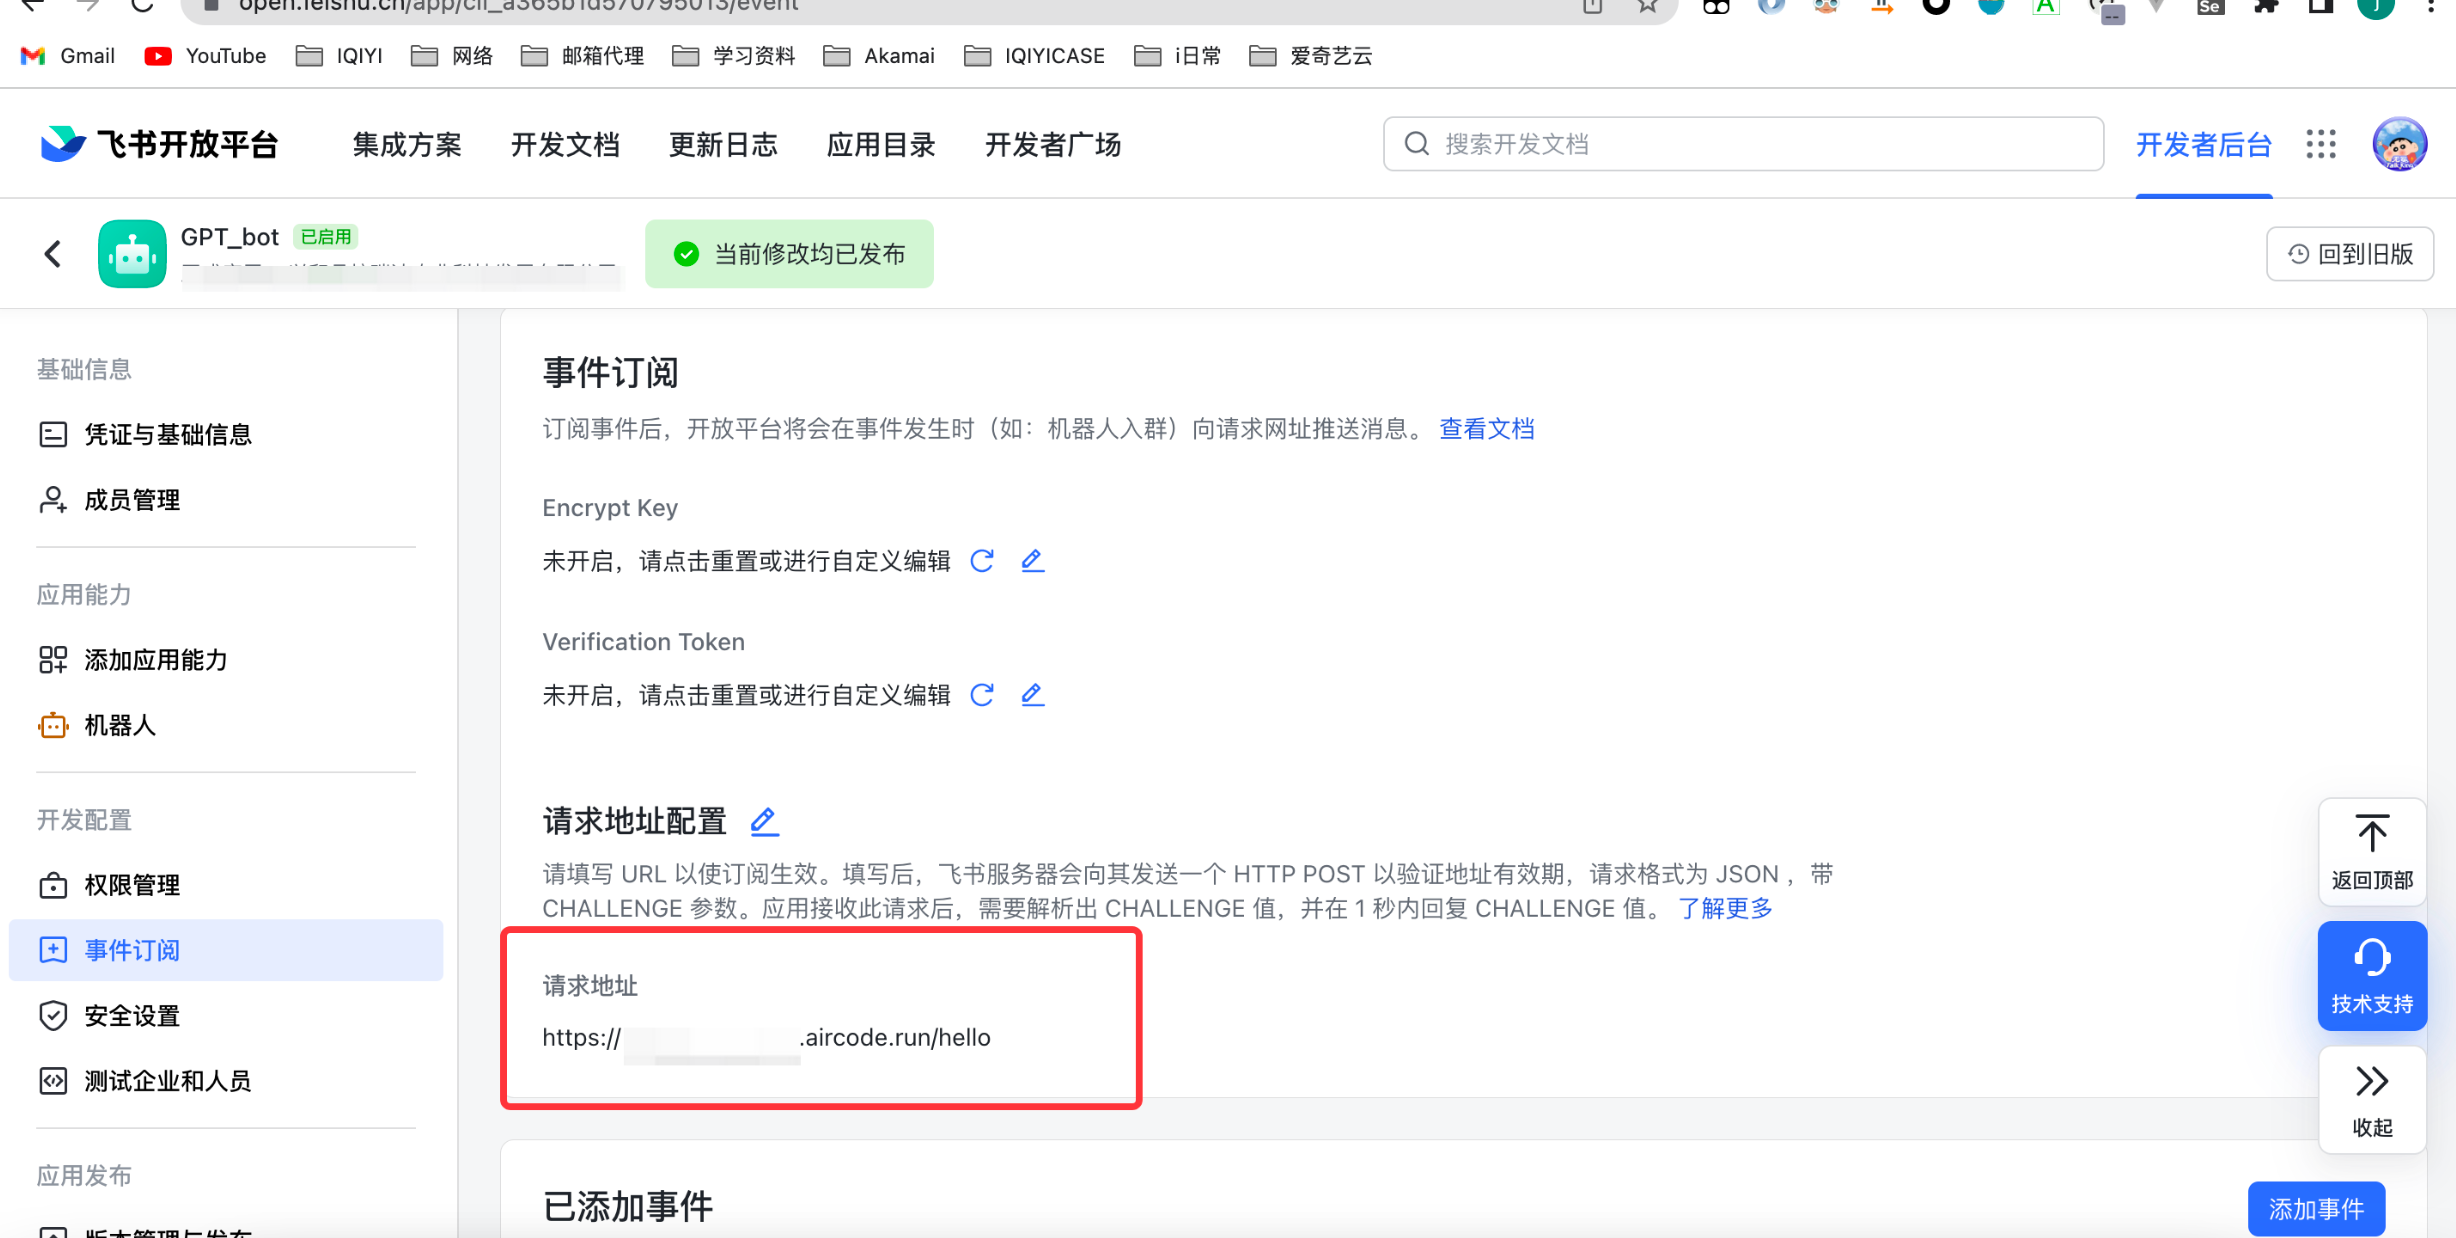The image size is (2456, 1238).
Task: Open the user avatar in top right
Action: [x=2399, y=145]
